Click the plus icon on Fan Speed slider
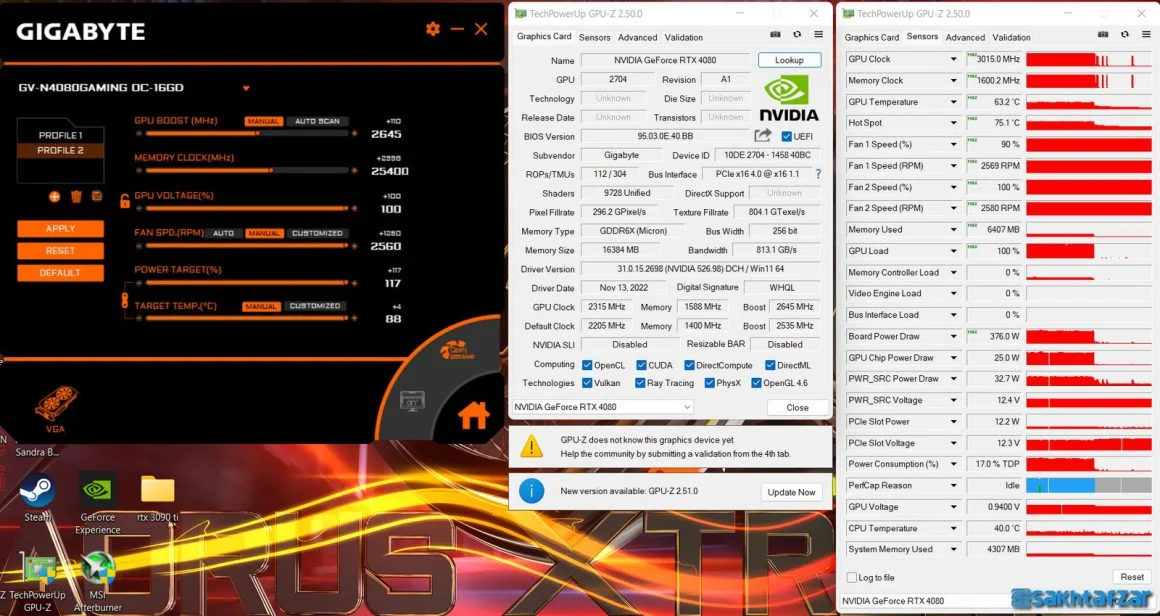Image resolution: width=1160 pixels, height=616 pixels. tap(354, 246)
